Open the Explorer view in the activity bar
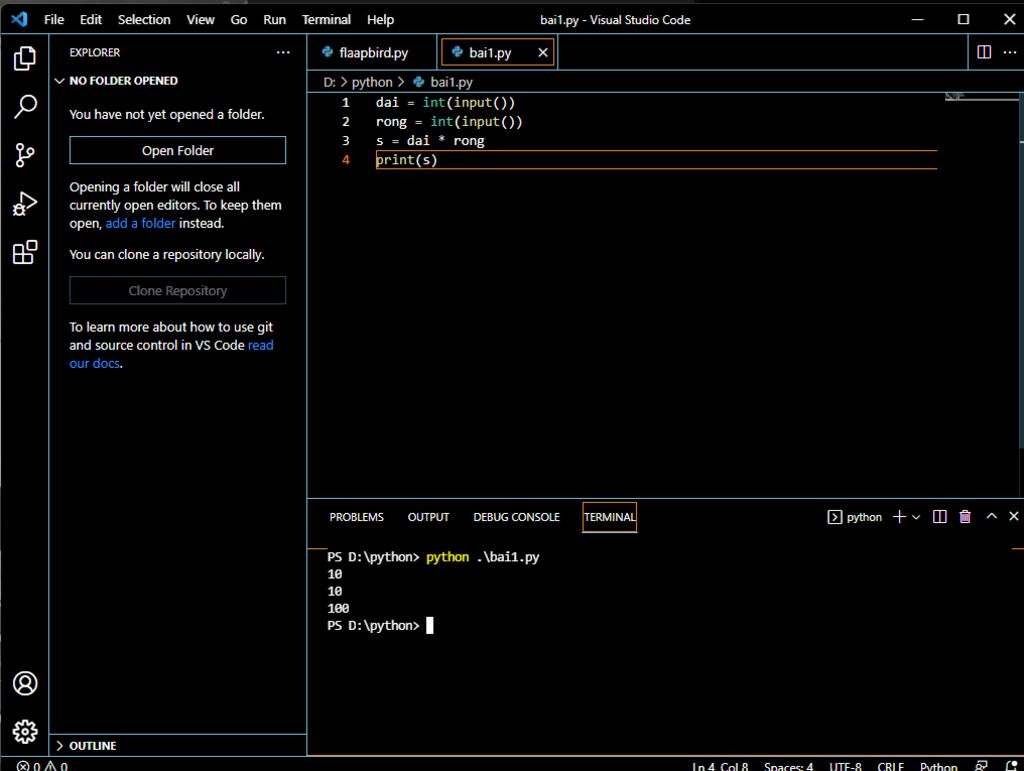The image size is (1024, 771). pyautogui.click(x=25, y=58)
